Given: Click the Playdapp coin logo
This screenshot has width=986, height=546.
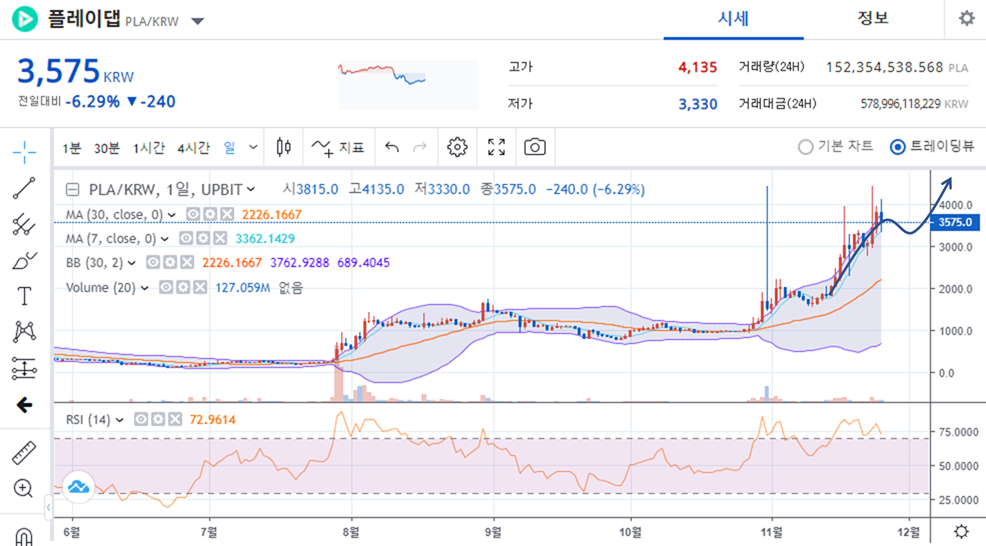Looking at the screenshot, I should (x=25, y=19).
